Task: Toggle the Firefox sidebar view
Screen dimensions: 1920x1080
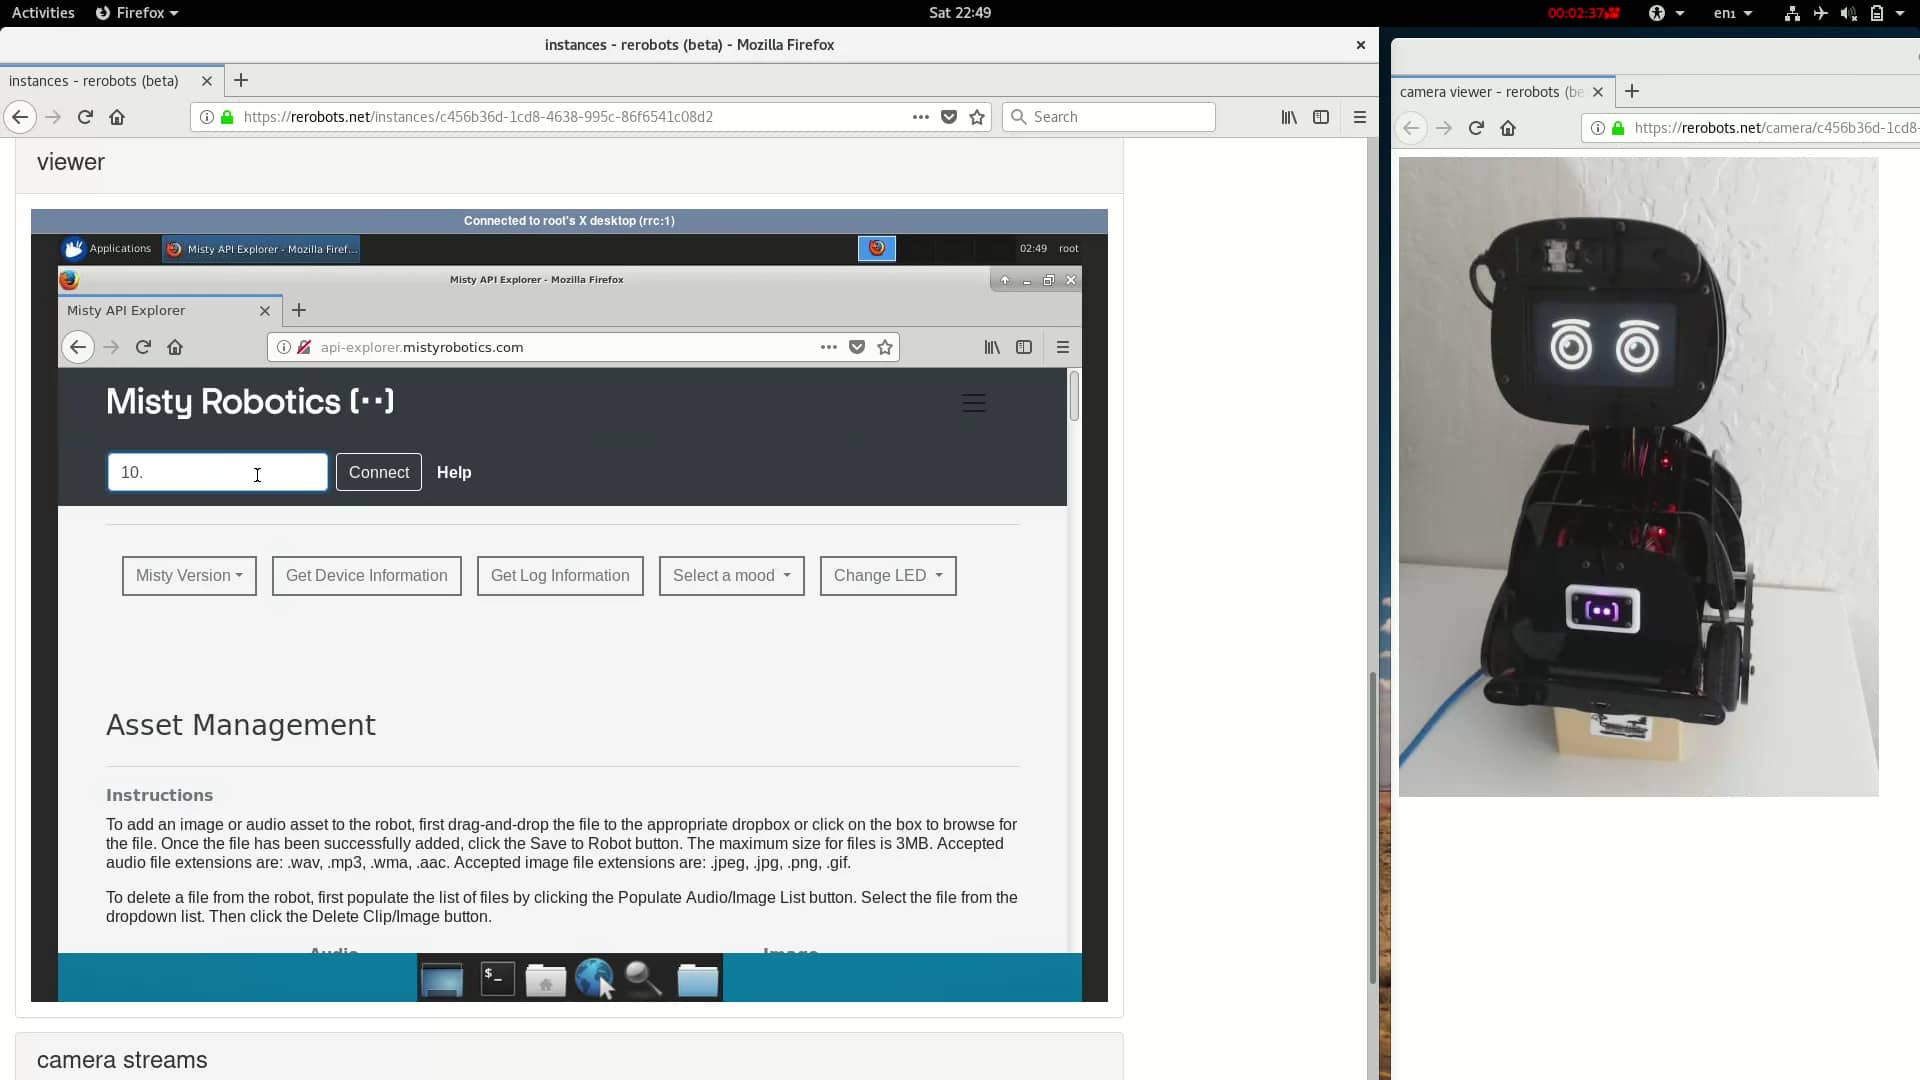Action: point(1321,117)
